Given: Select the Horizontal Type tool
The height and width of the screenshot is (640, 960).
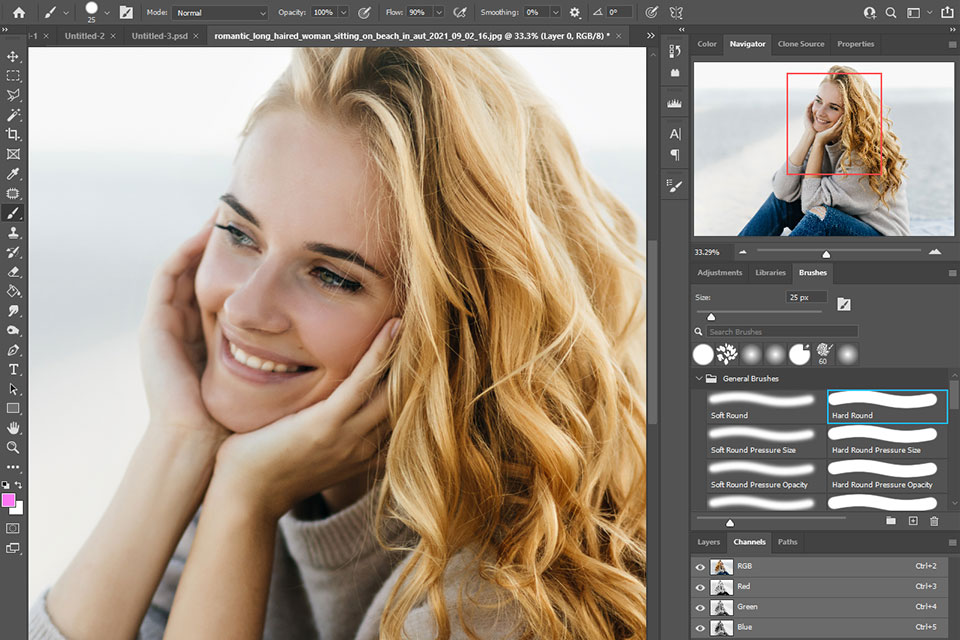Looking at the screenshot, I should (x=13, y=369).
